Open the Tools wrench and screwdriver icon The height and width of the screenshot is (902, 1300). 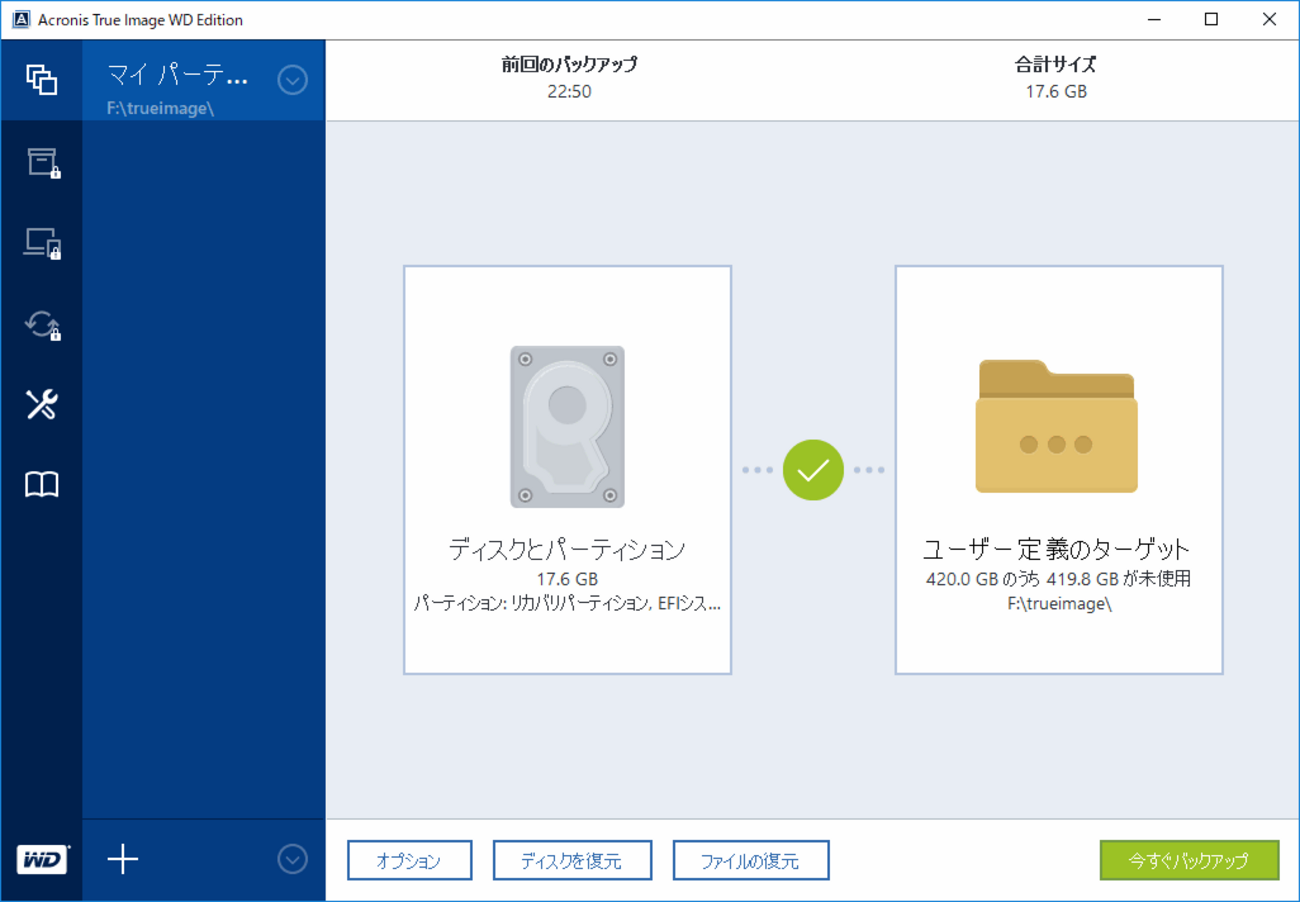41,405
